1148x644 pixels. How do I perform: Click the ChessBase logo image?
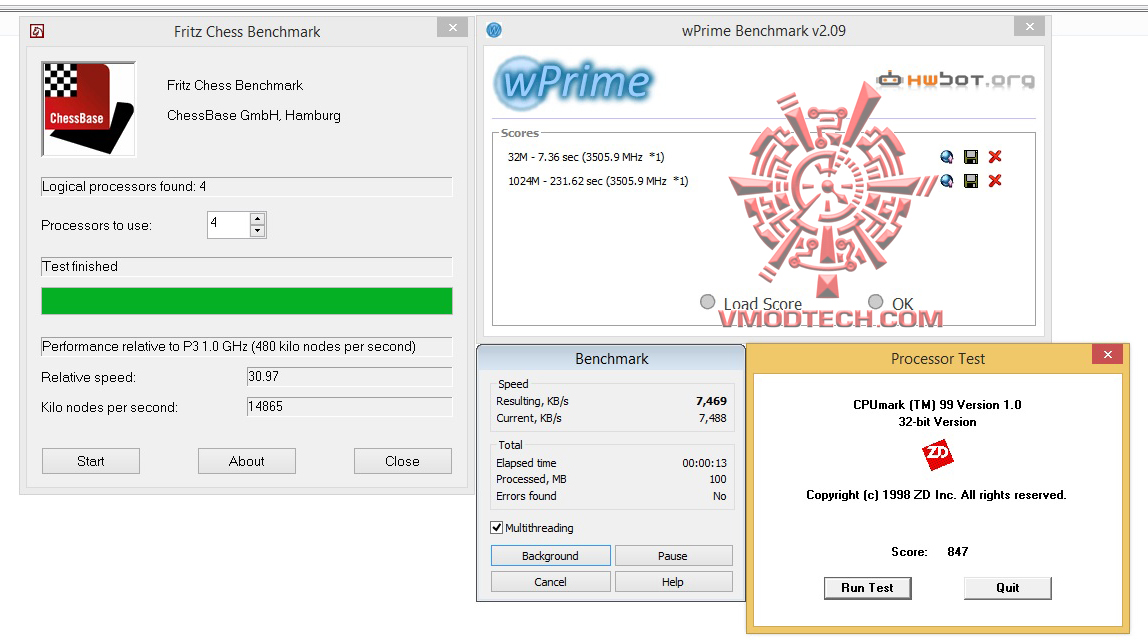click(89, 109)
